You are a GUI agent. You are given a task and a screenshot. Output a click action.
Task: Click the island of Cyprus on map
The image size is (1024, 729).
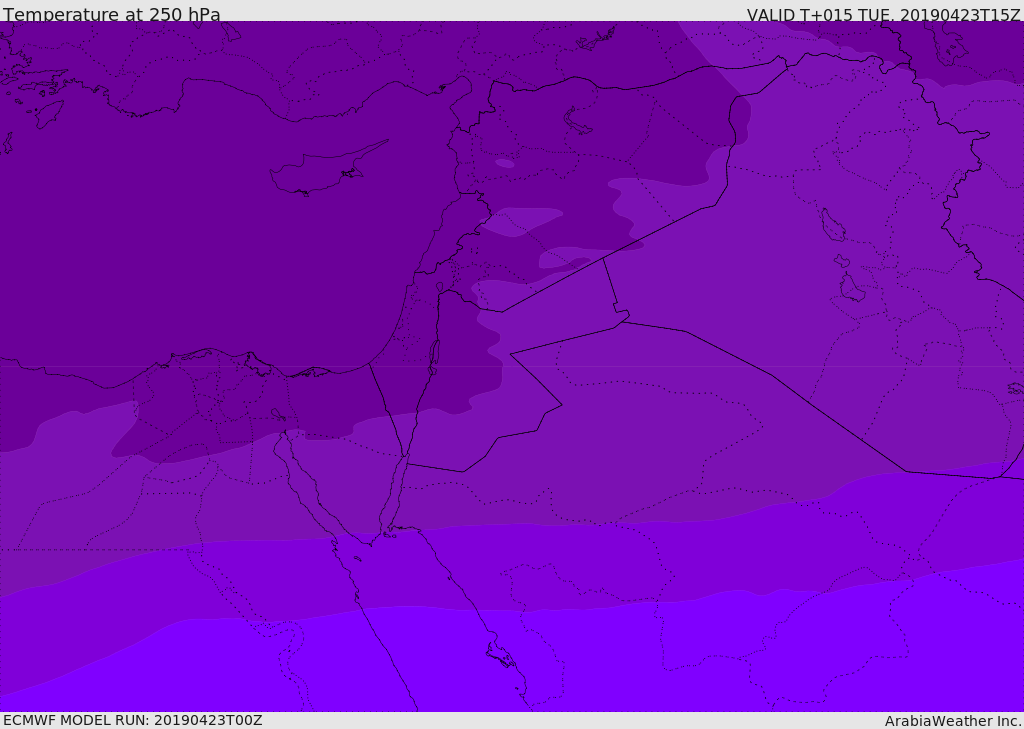(330, 168)
